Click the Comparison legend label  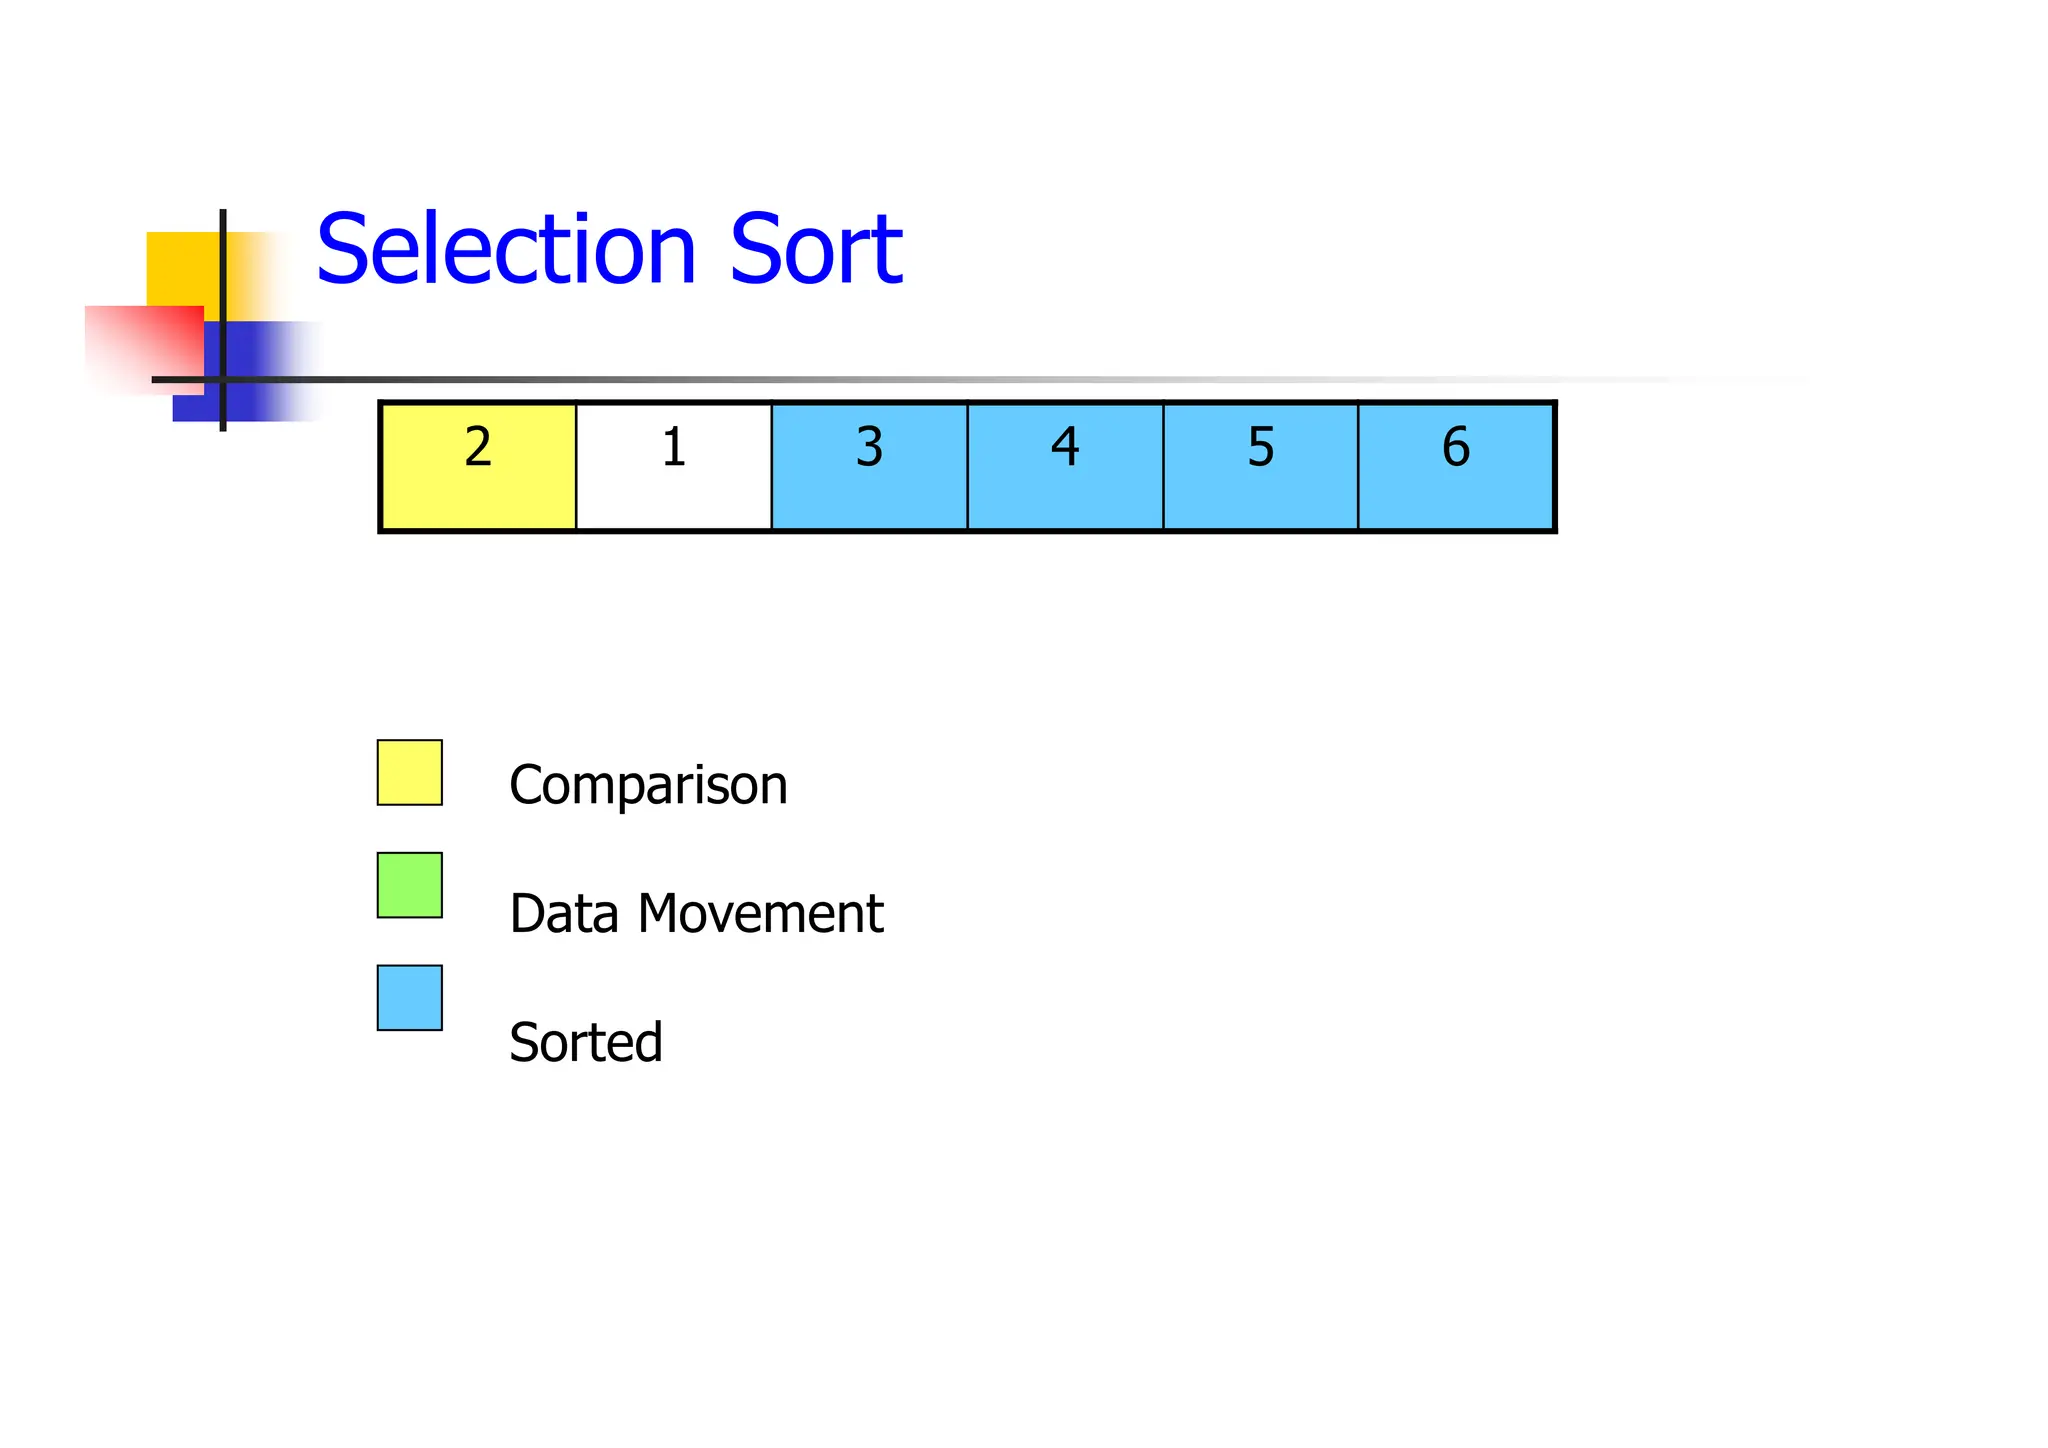648,784
